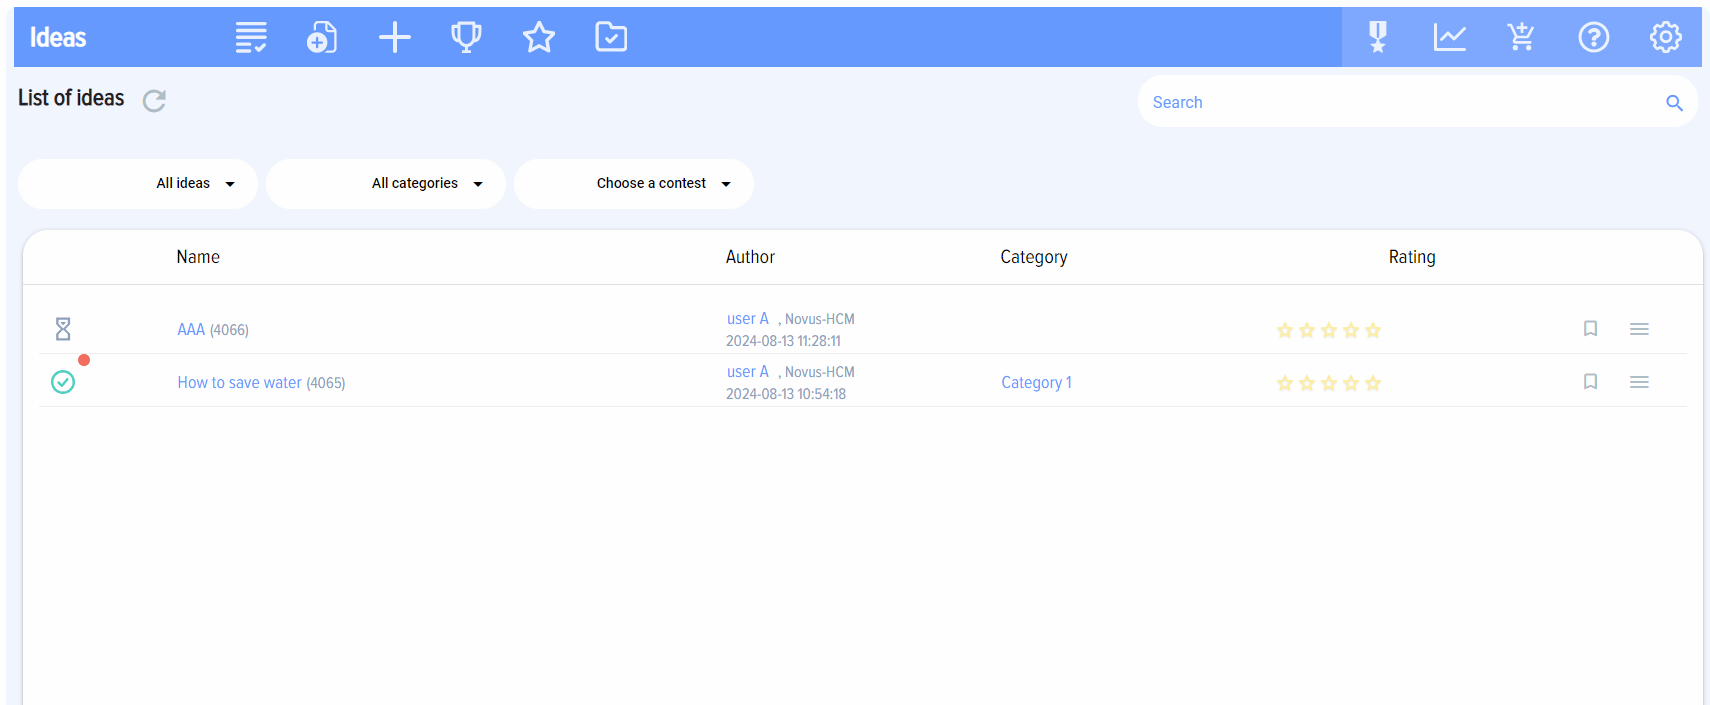The width and height of the screenshot is (1710, 705).
Task: Click the add document icon in toolbar
Action: point(321,38)
